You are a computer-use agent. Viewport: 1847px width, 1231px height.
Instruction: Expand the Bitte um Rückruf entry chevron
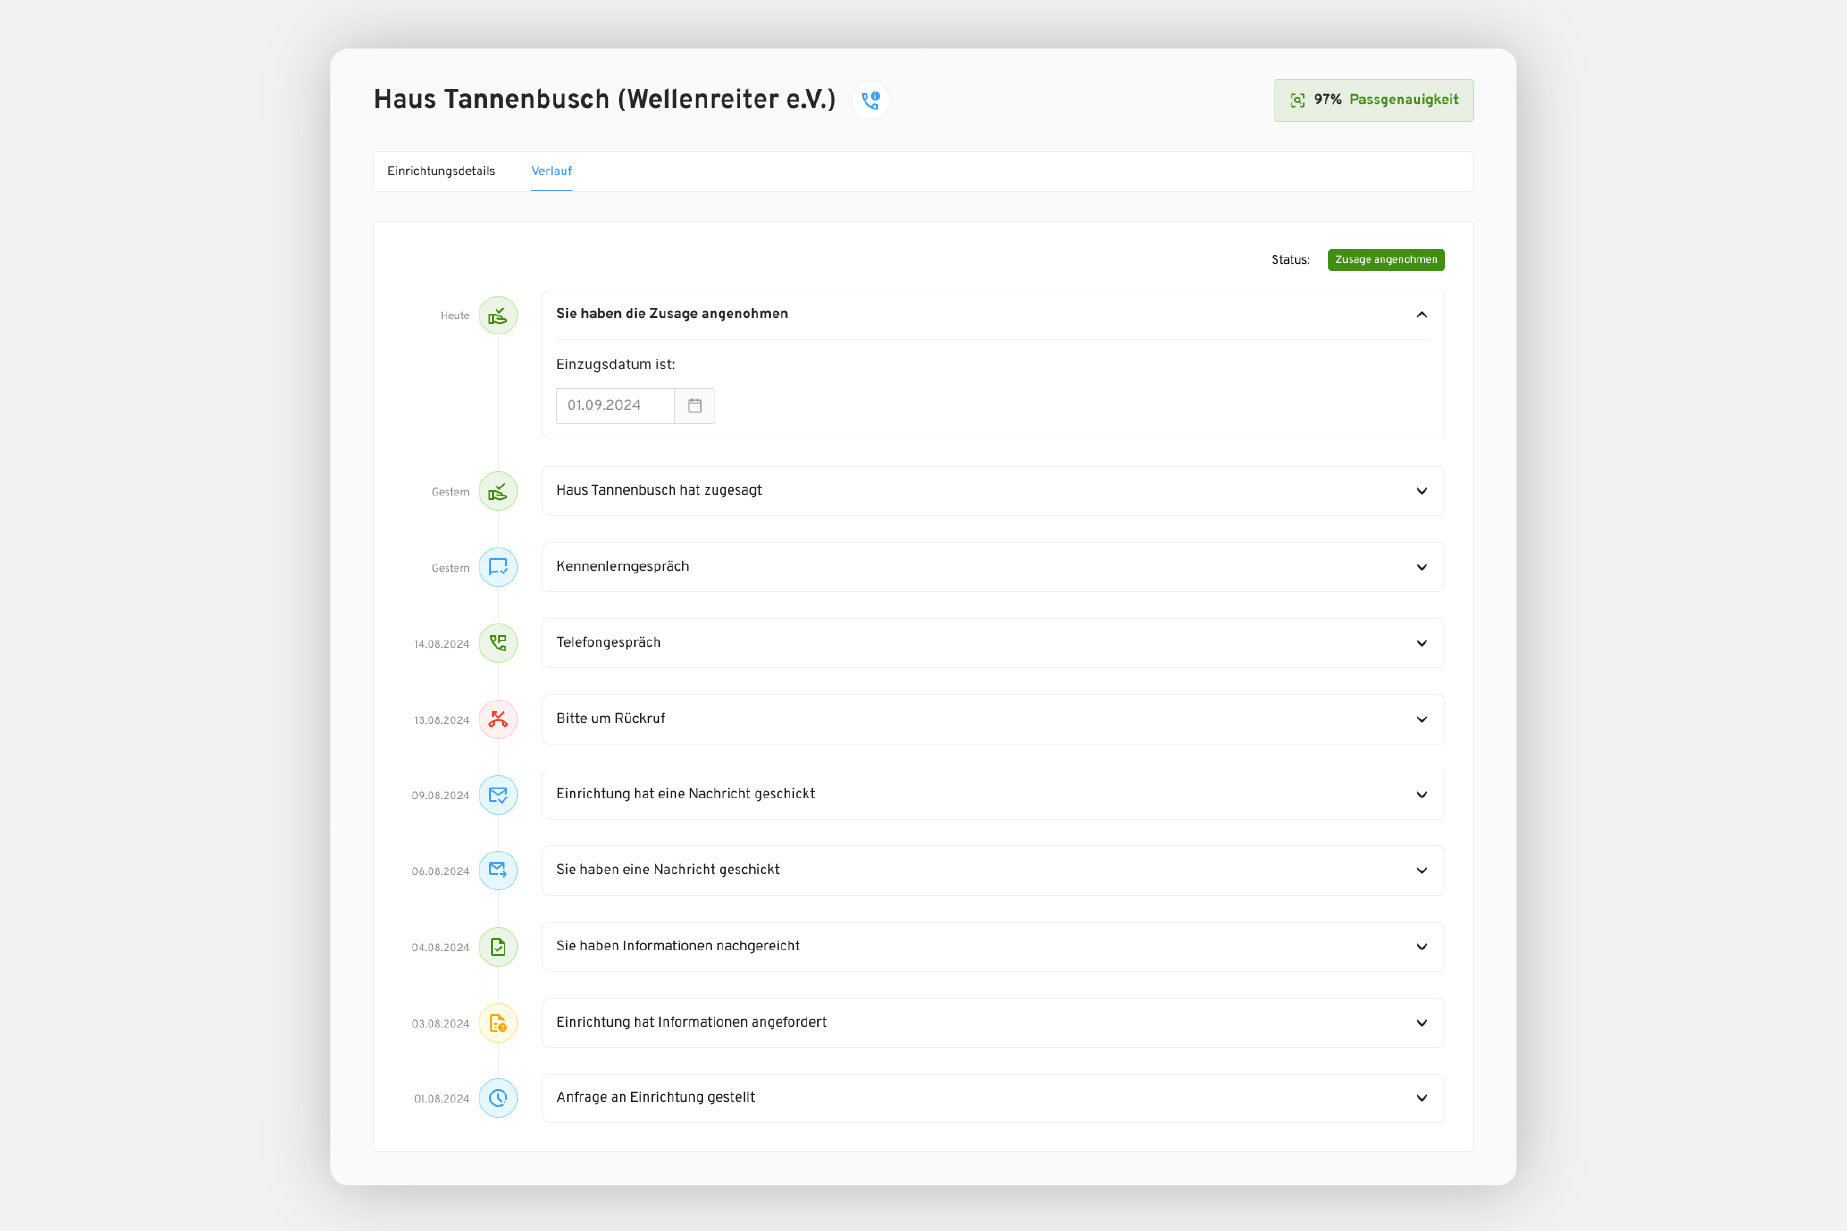pyautogui.click(x=1421, y=719)
